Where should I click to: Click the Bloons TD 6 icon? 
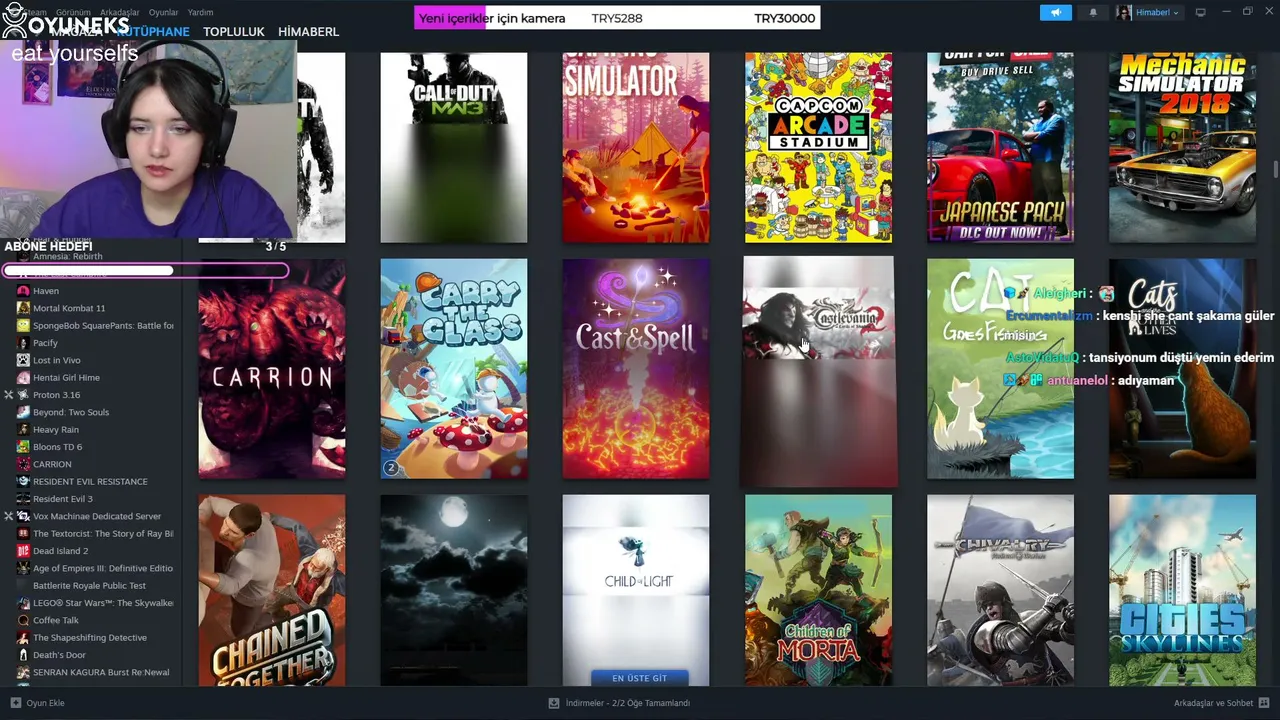coord(23,447)
